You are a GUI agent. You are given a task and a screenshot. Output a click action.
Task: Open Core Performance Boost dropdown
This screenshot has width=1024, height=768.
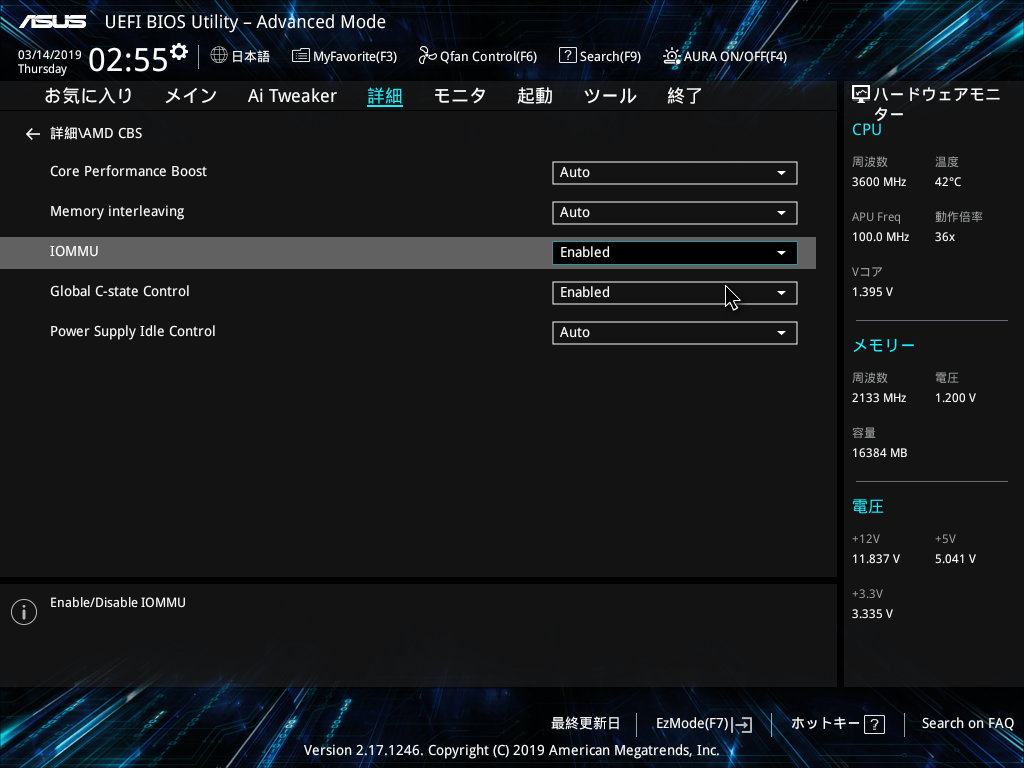(675, 172)
